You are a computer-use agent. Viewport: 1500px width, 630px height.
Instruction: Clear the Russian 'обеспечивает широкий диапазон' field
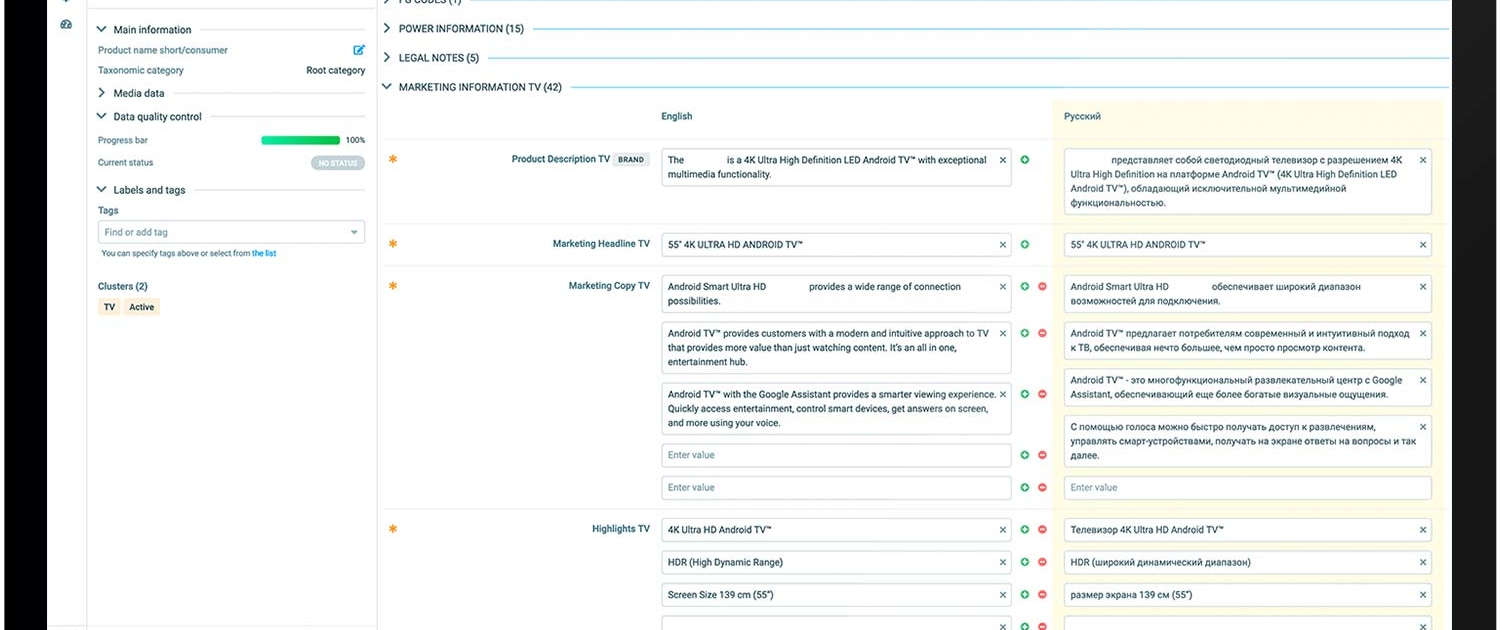1423,287
